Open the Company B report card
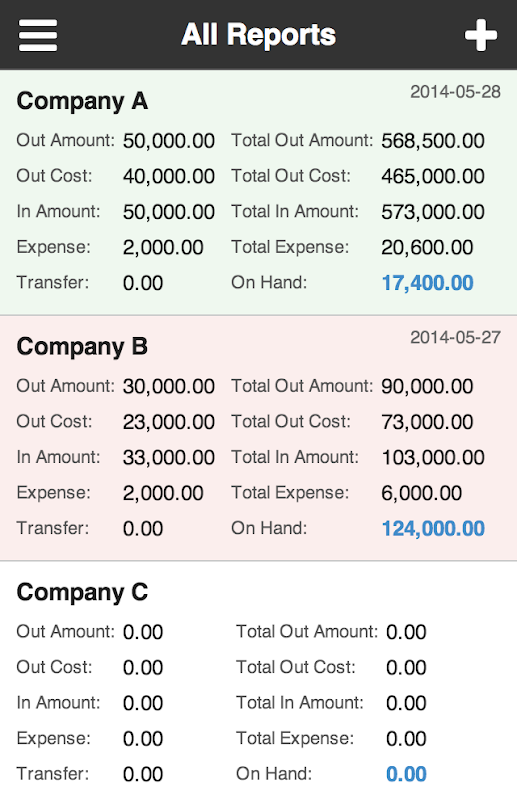 [258, 438]
